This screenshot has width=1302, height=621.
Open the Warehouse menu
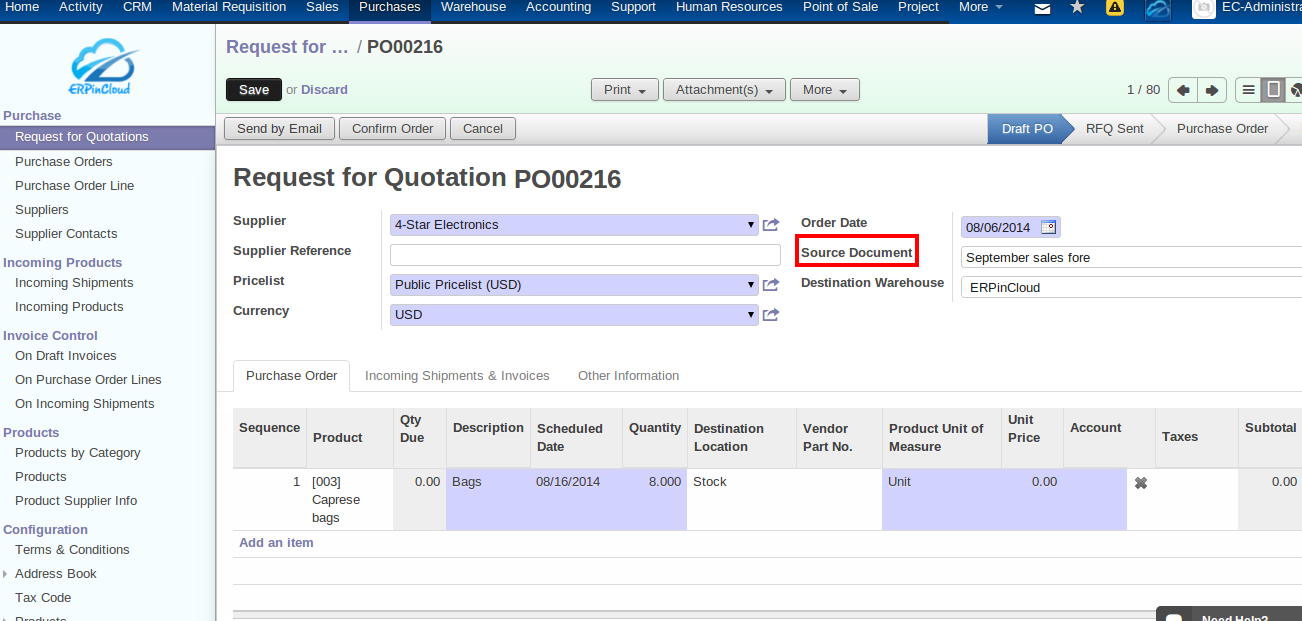473,7
